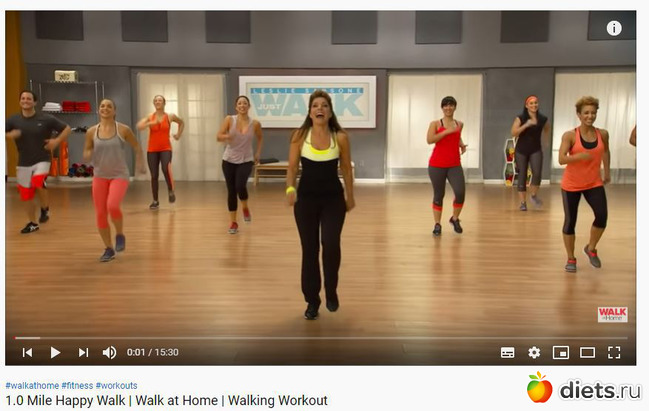Play the walking workout video
The height and width of the screenshot is (411, 649).
coord(55,352)
